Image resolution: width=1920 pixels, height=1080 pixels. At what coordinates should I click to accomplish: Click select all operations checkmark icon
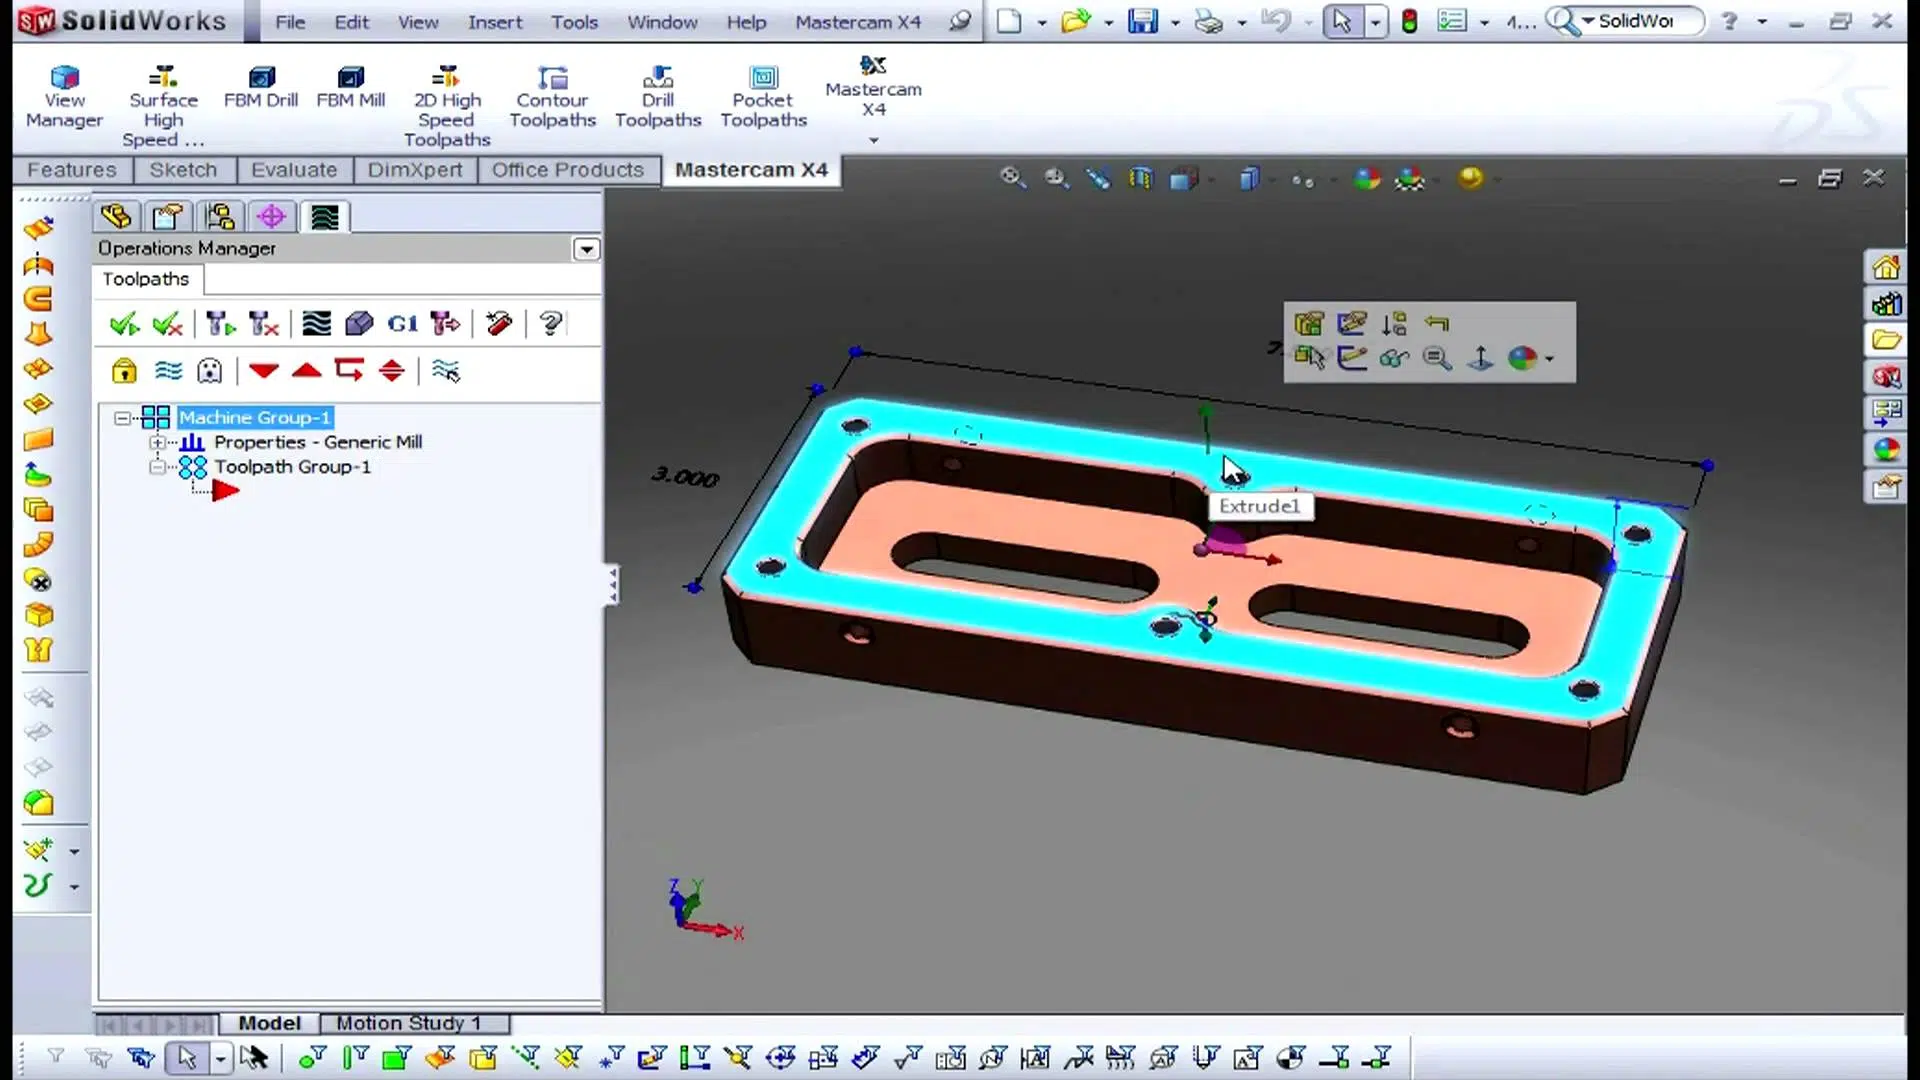pyautogui.click(x=124, y=324)
